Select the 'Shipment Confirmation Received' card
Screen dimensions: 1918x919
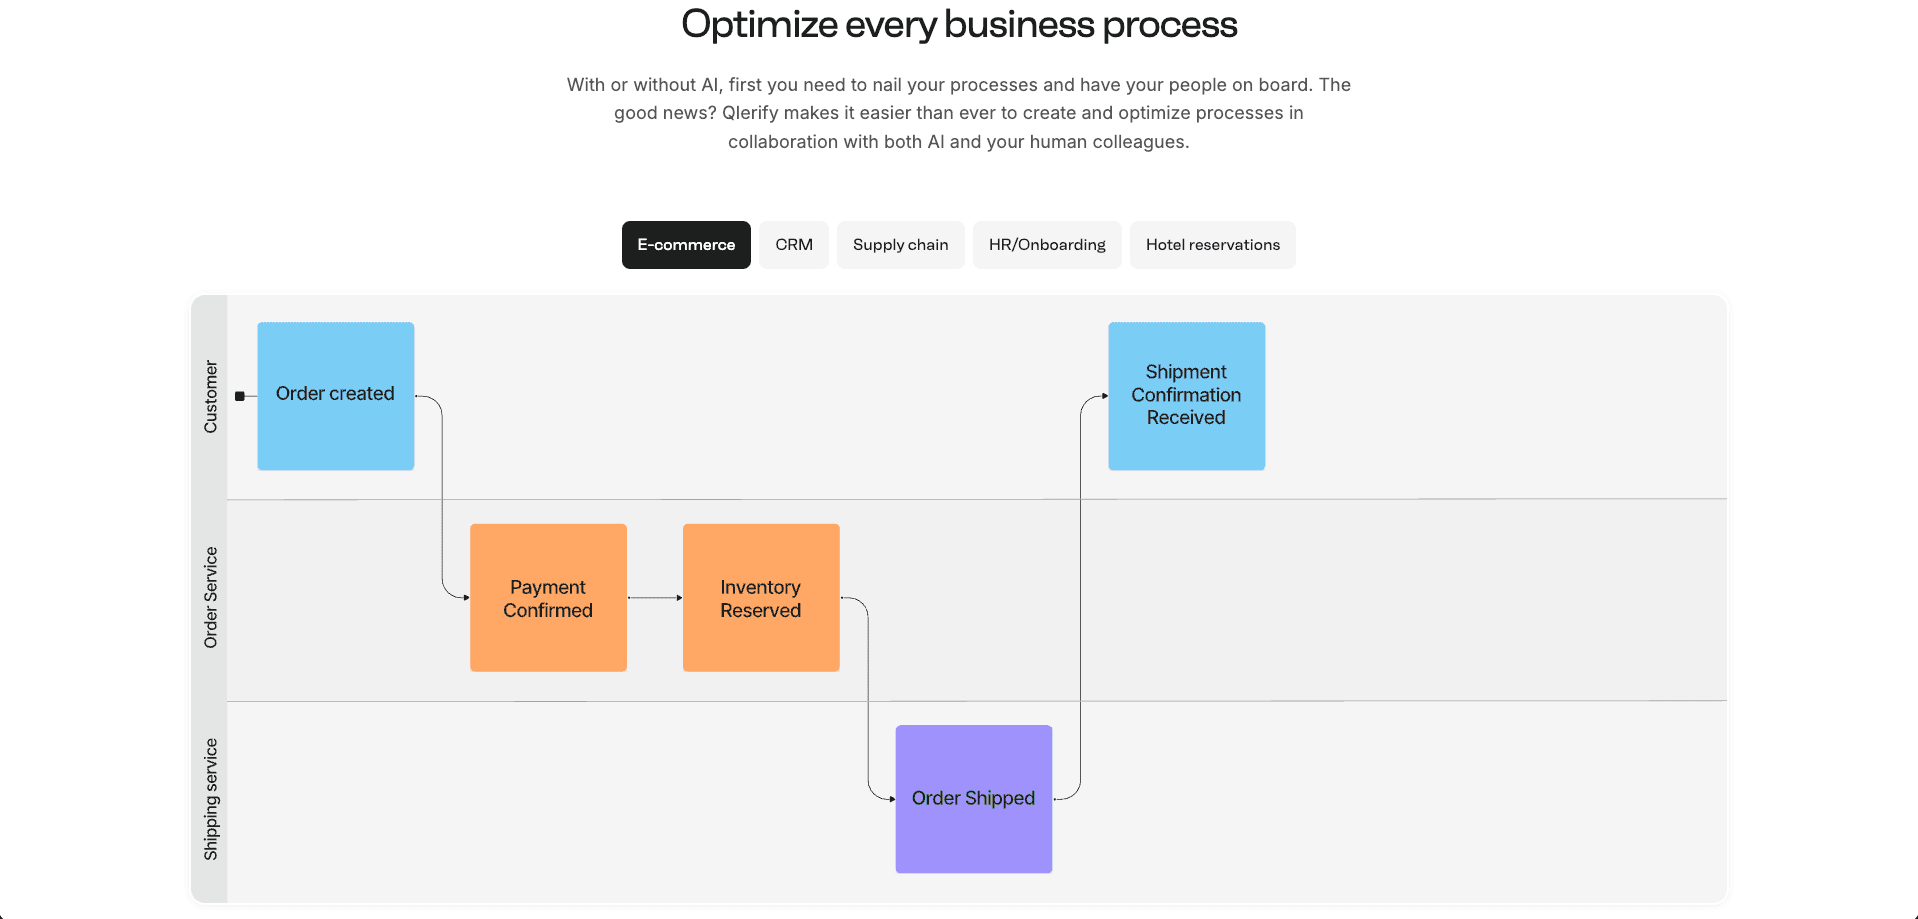1186,395
